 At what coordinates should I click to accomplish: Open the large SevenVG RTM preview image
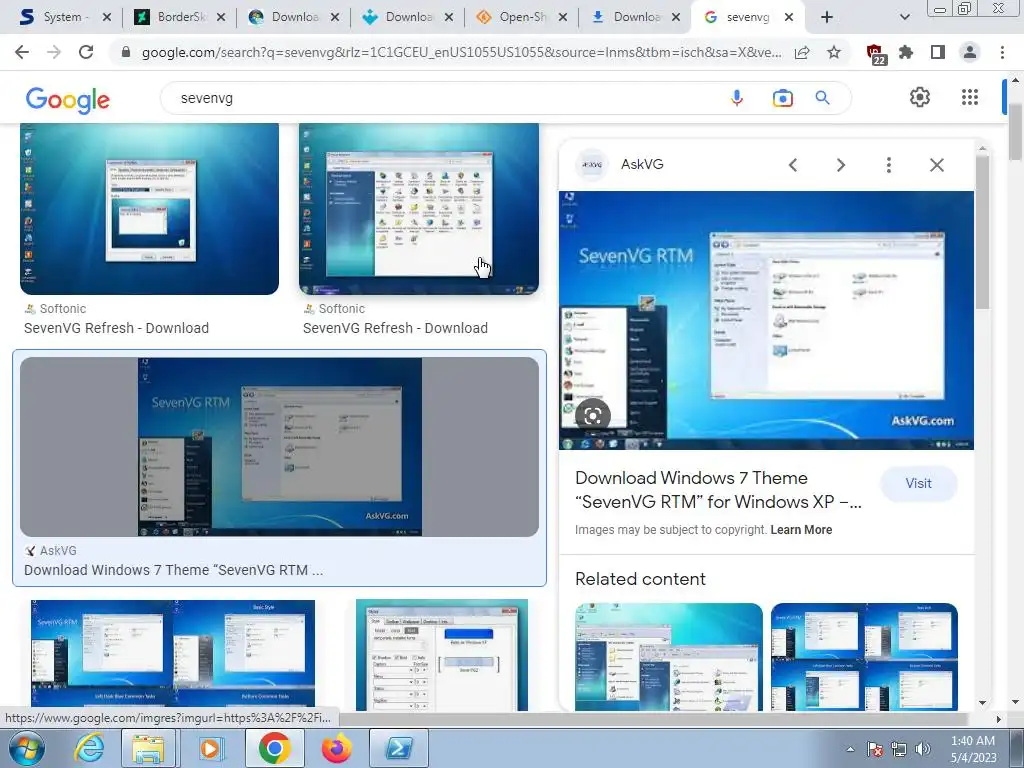(x=766, y=320)
